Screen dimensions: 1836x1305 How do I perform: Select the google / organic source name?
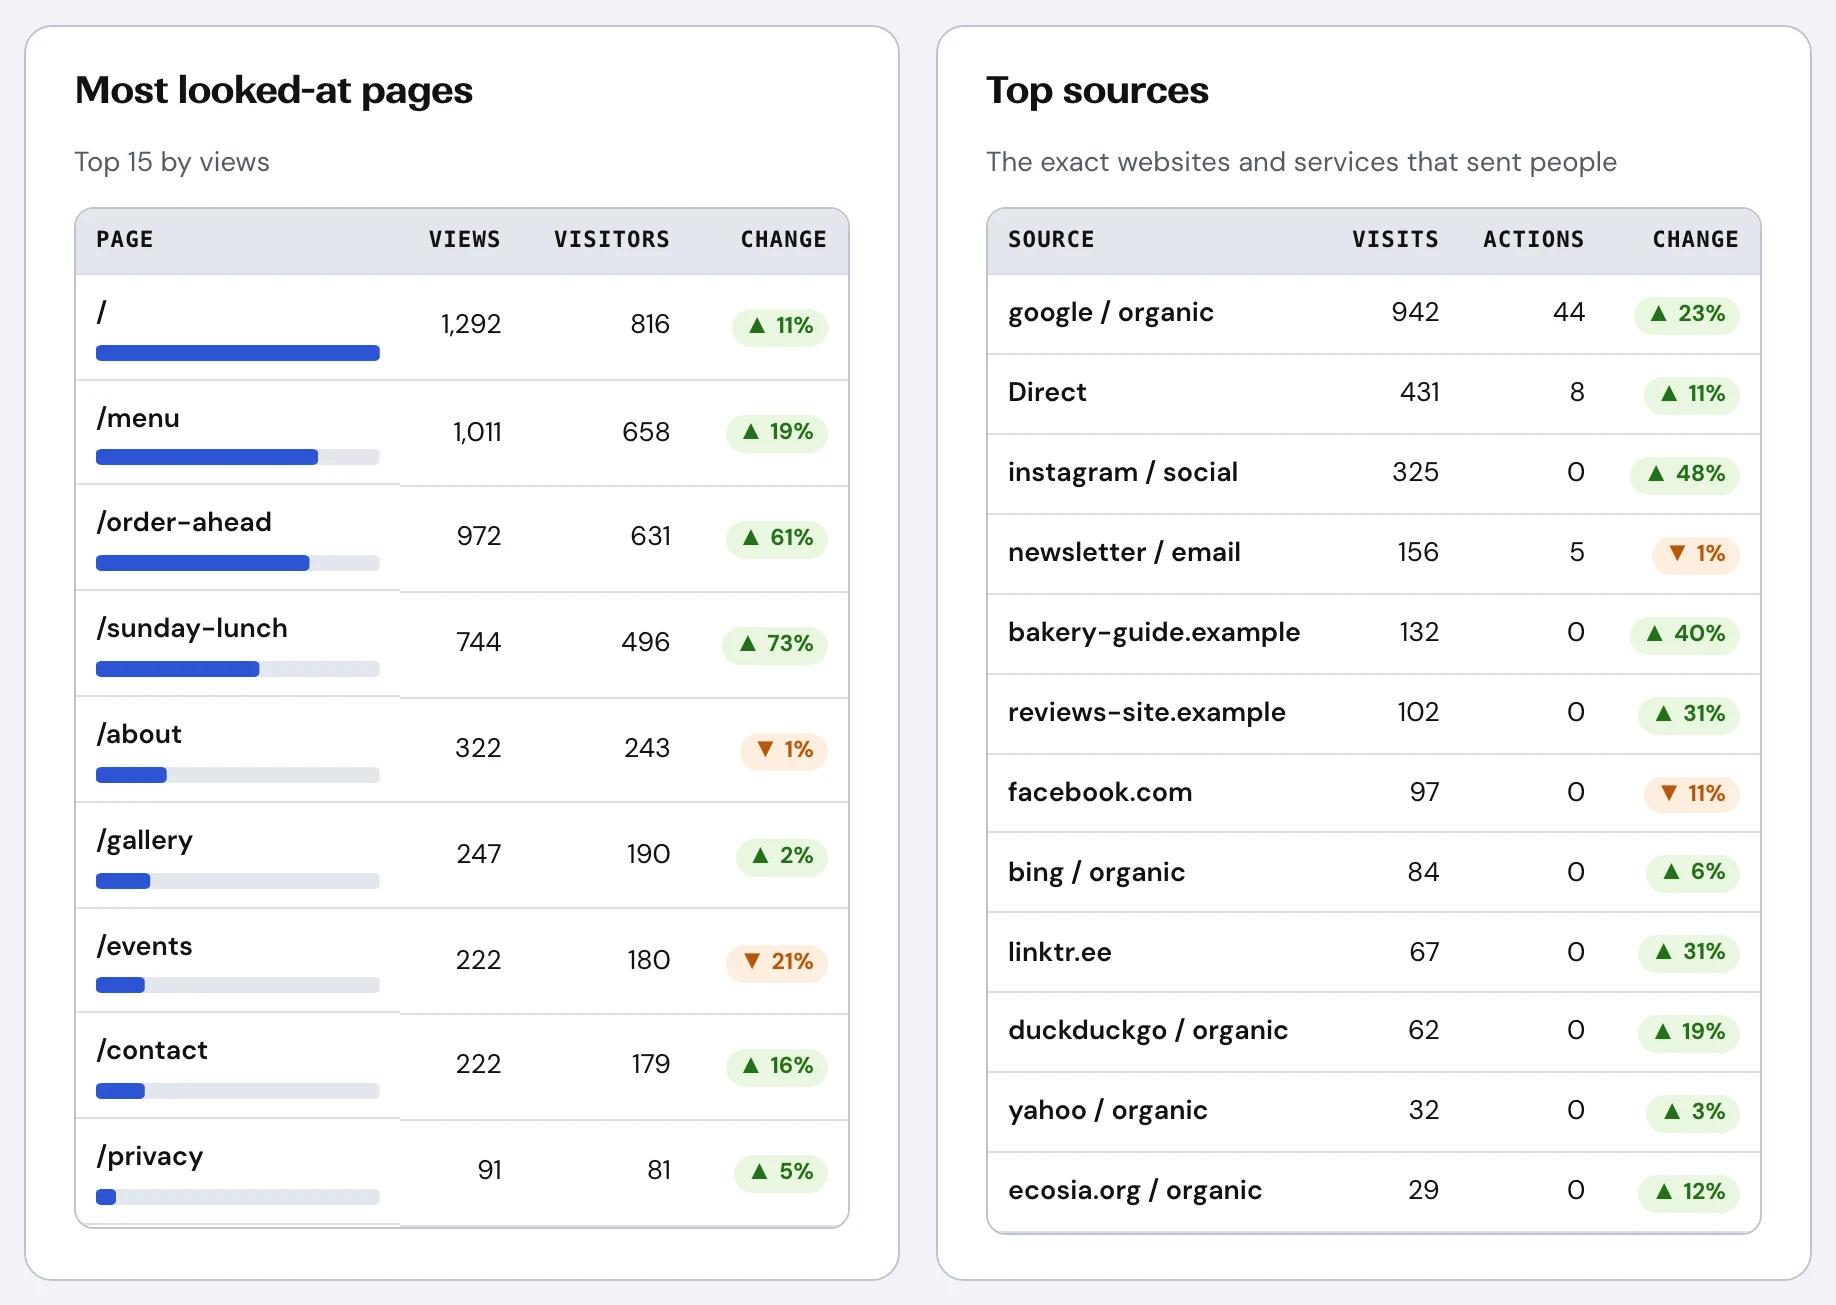tap(1111, 313)
